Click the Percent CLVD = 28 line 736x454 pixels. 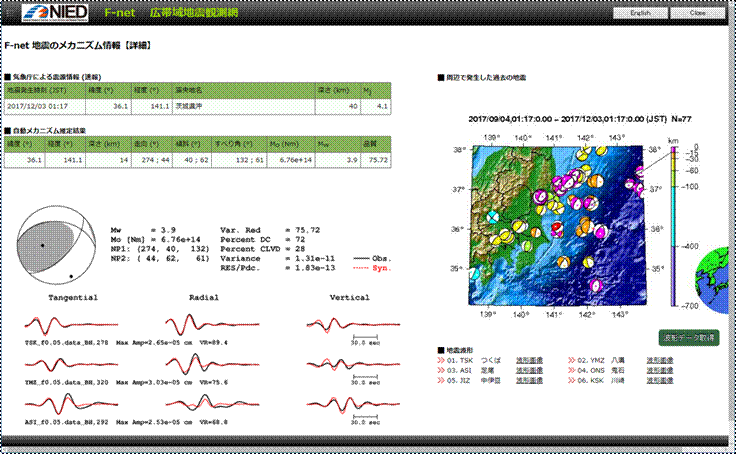pyautogui.click(x=263, y=249)
